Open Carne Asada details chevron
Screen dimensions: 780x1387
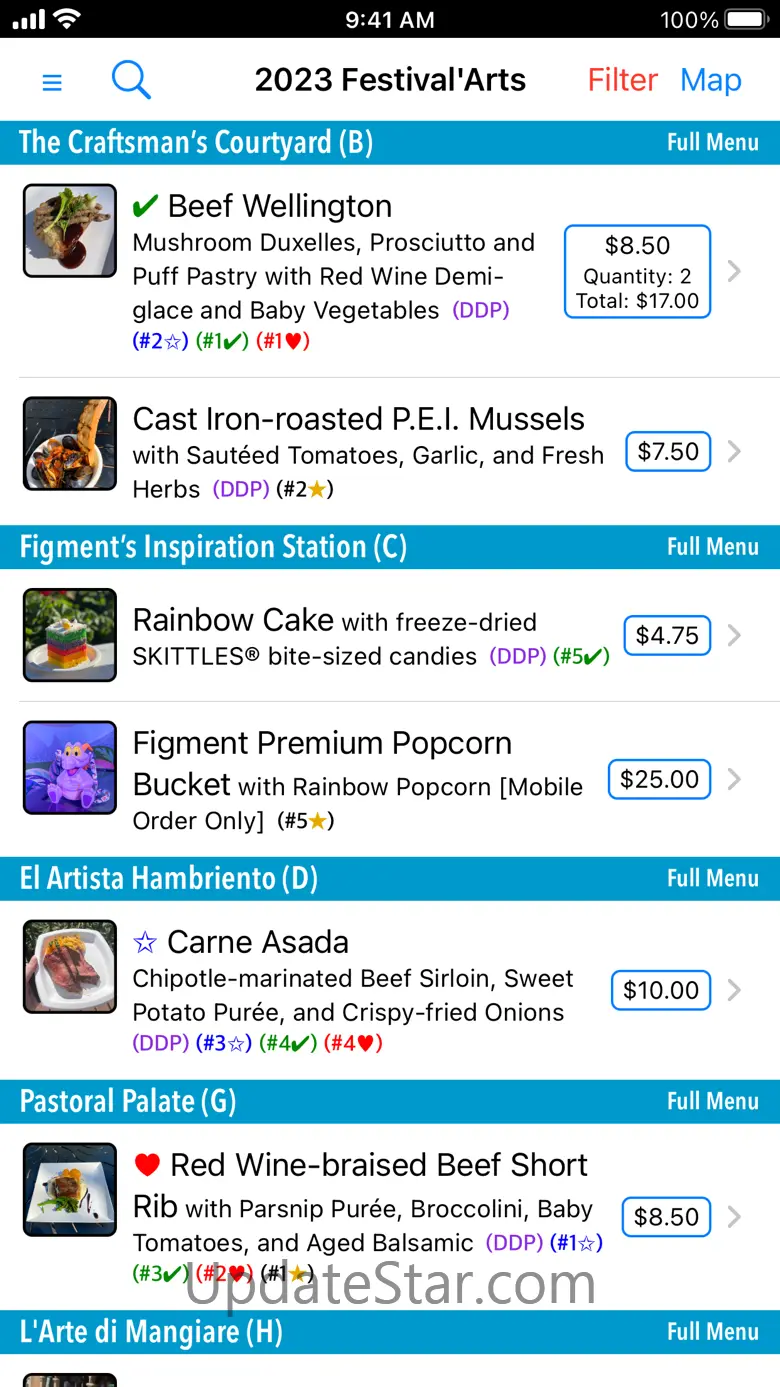tap(734, 990)
